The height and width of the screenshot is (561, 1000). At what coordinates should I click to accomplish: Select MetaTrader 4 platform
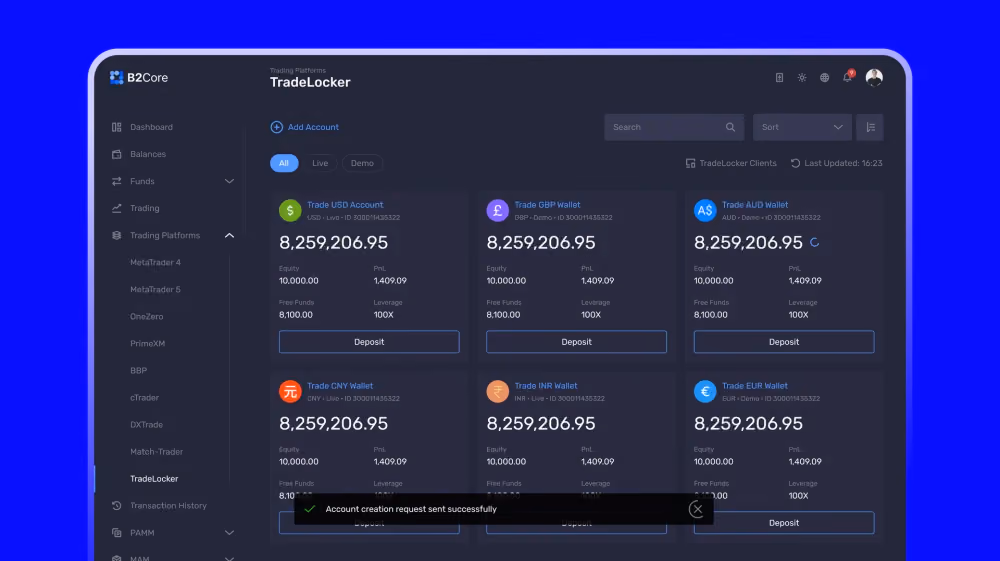tap(156, 262)
